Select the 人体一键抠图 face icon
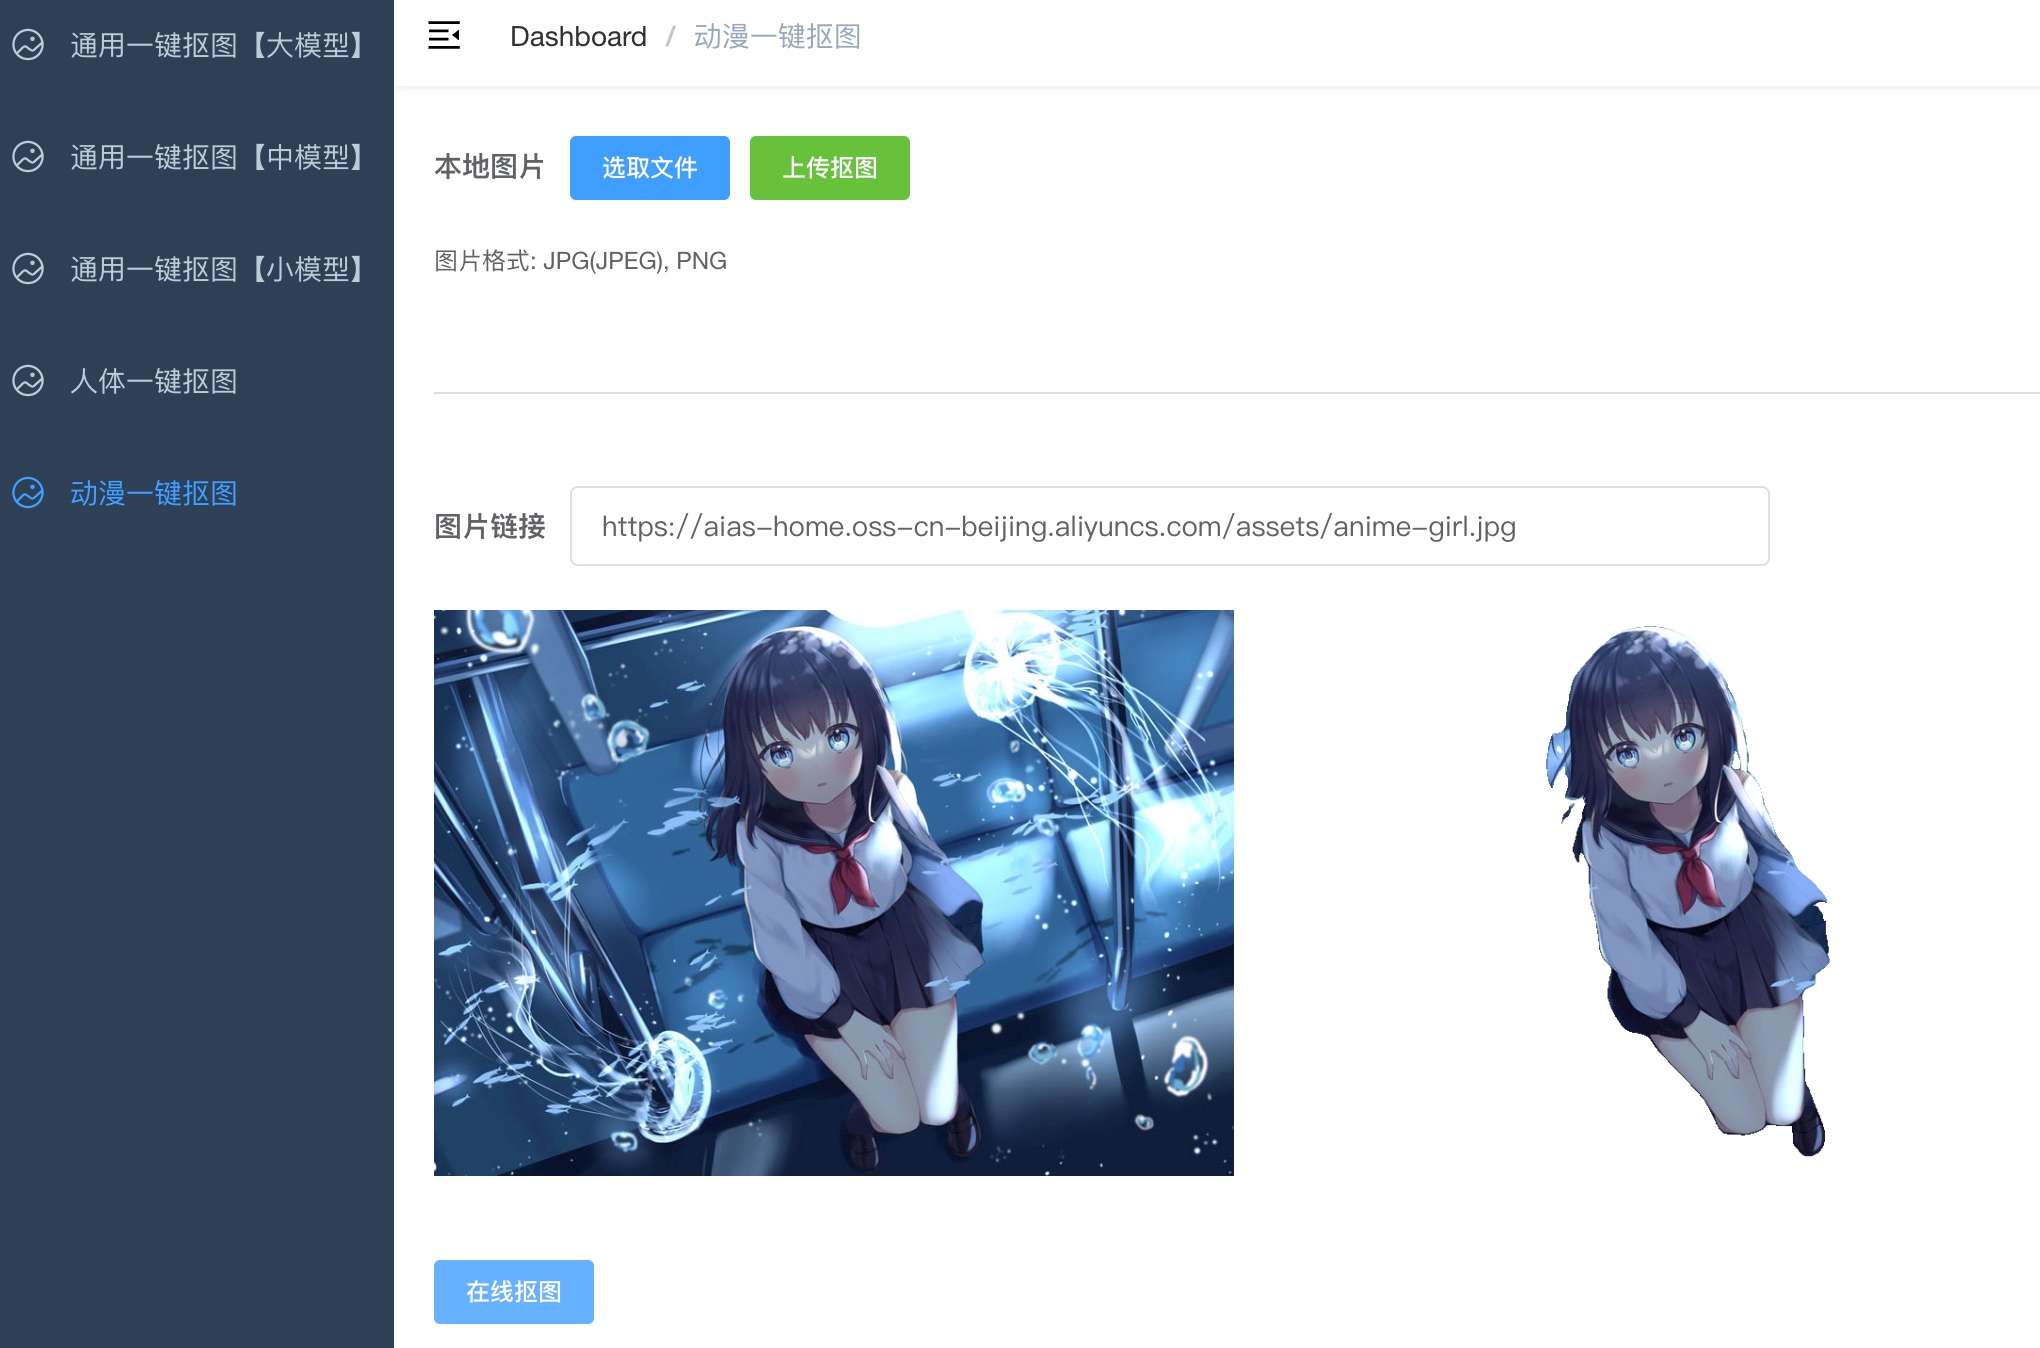 click(27, 382)
